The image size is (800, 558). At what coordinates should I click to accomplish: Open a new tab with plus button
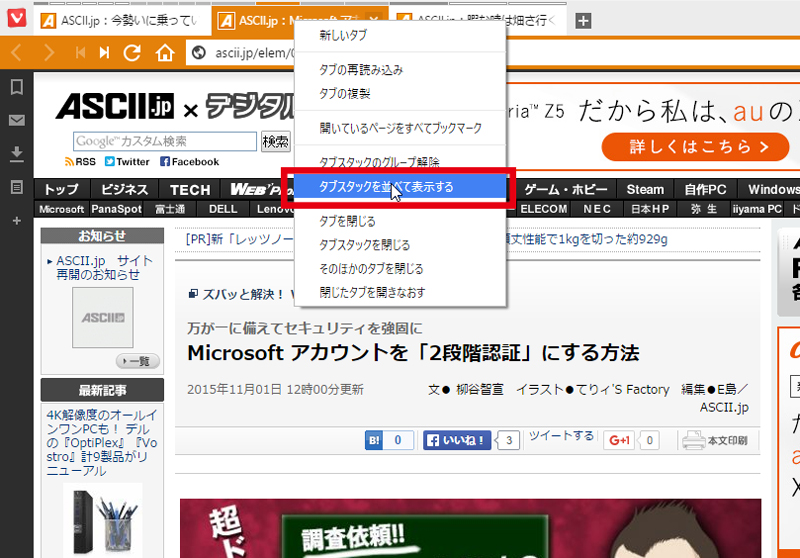(x=583, y=21)
